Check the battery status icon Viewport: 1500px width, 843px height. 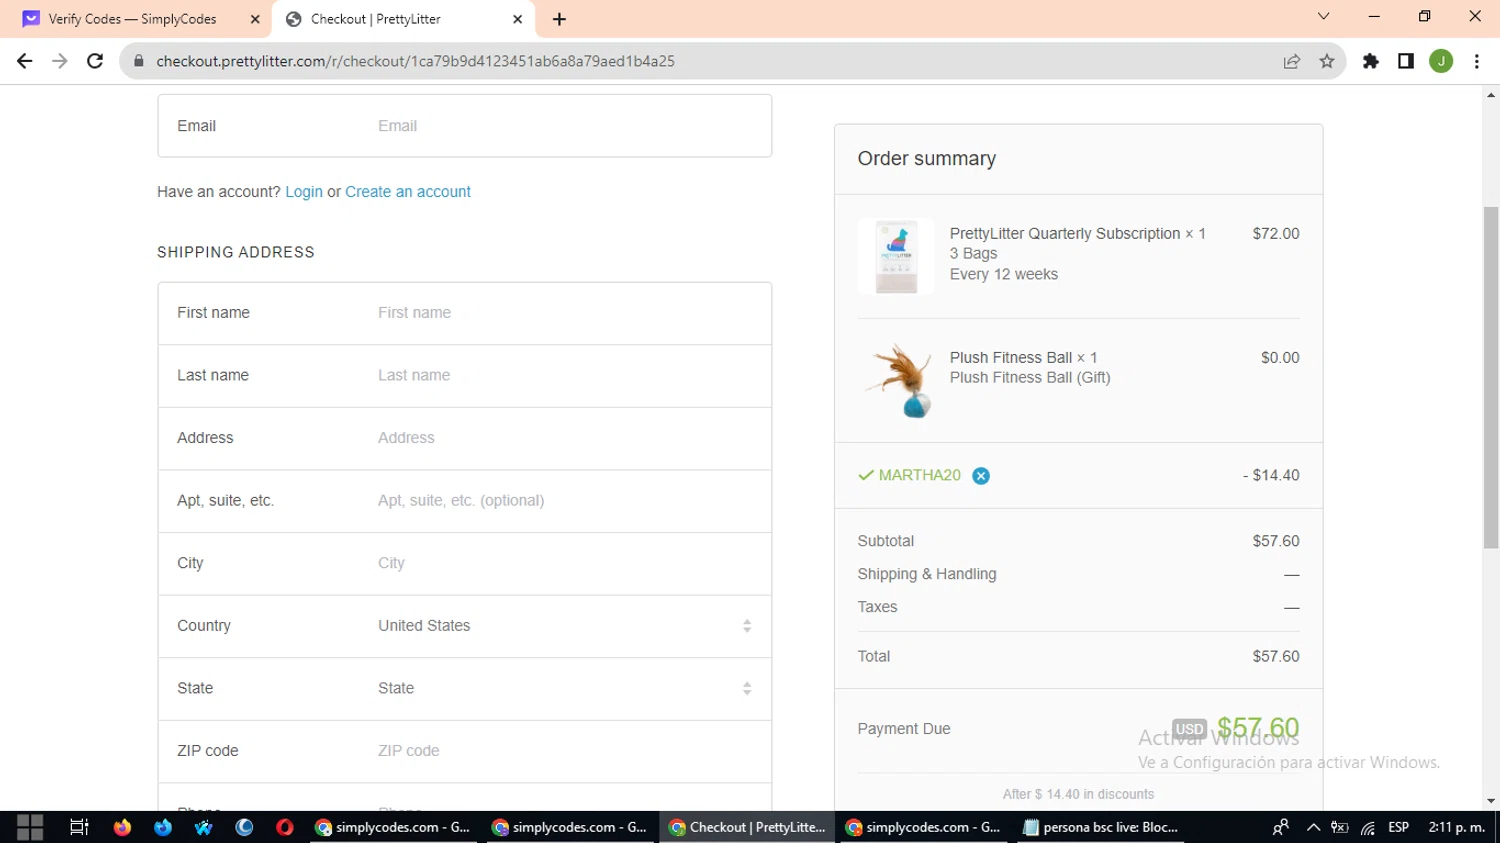click(x=1340, y=827)
